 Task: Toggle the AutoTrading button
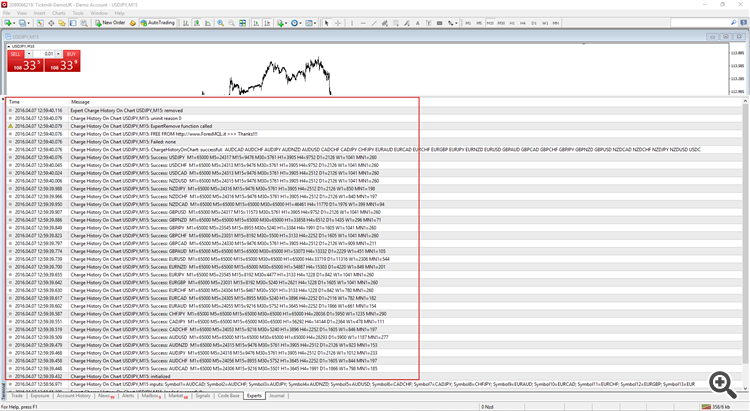point(157,23)
